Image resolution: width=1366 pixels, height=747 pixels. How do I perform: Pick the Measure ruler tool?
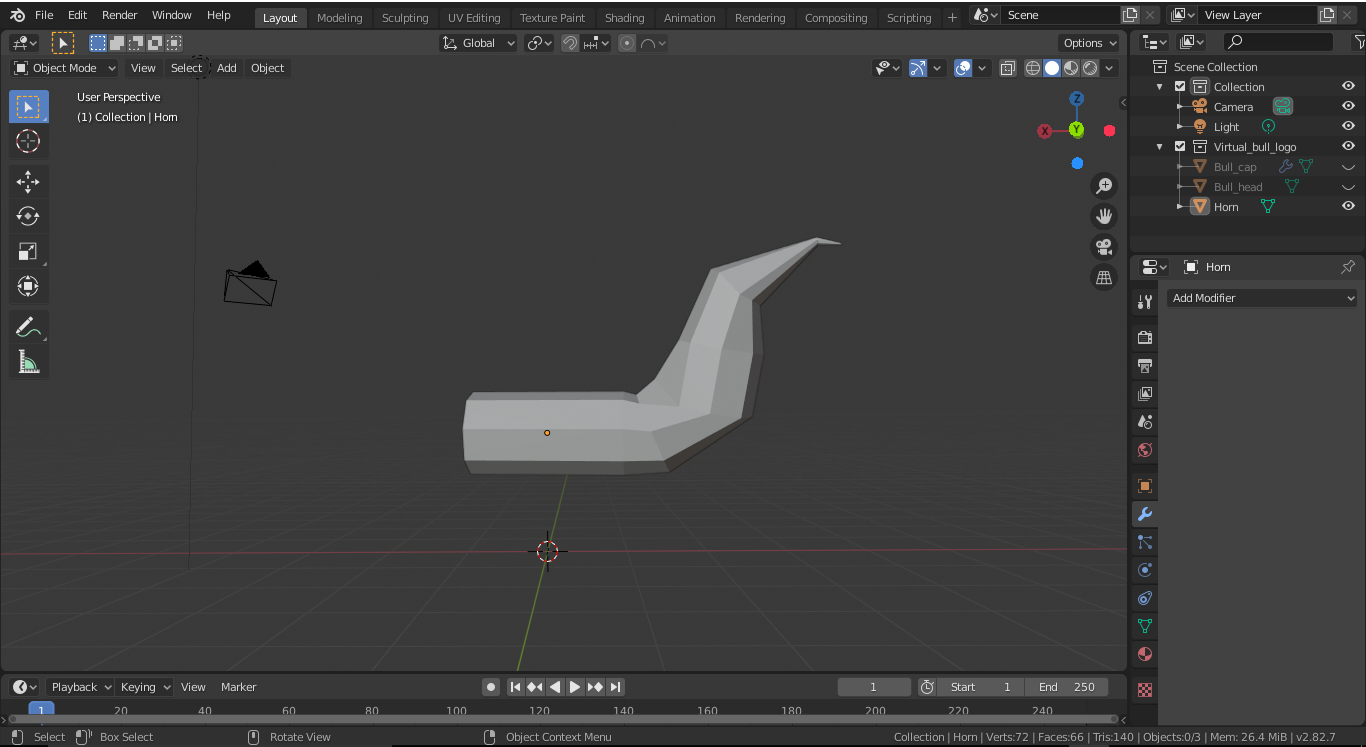(28, 362)
